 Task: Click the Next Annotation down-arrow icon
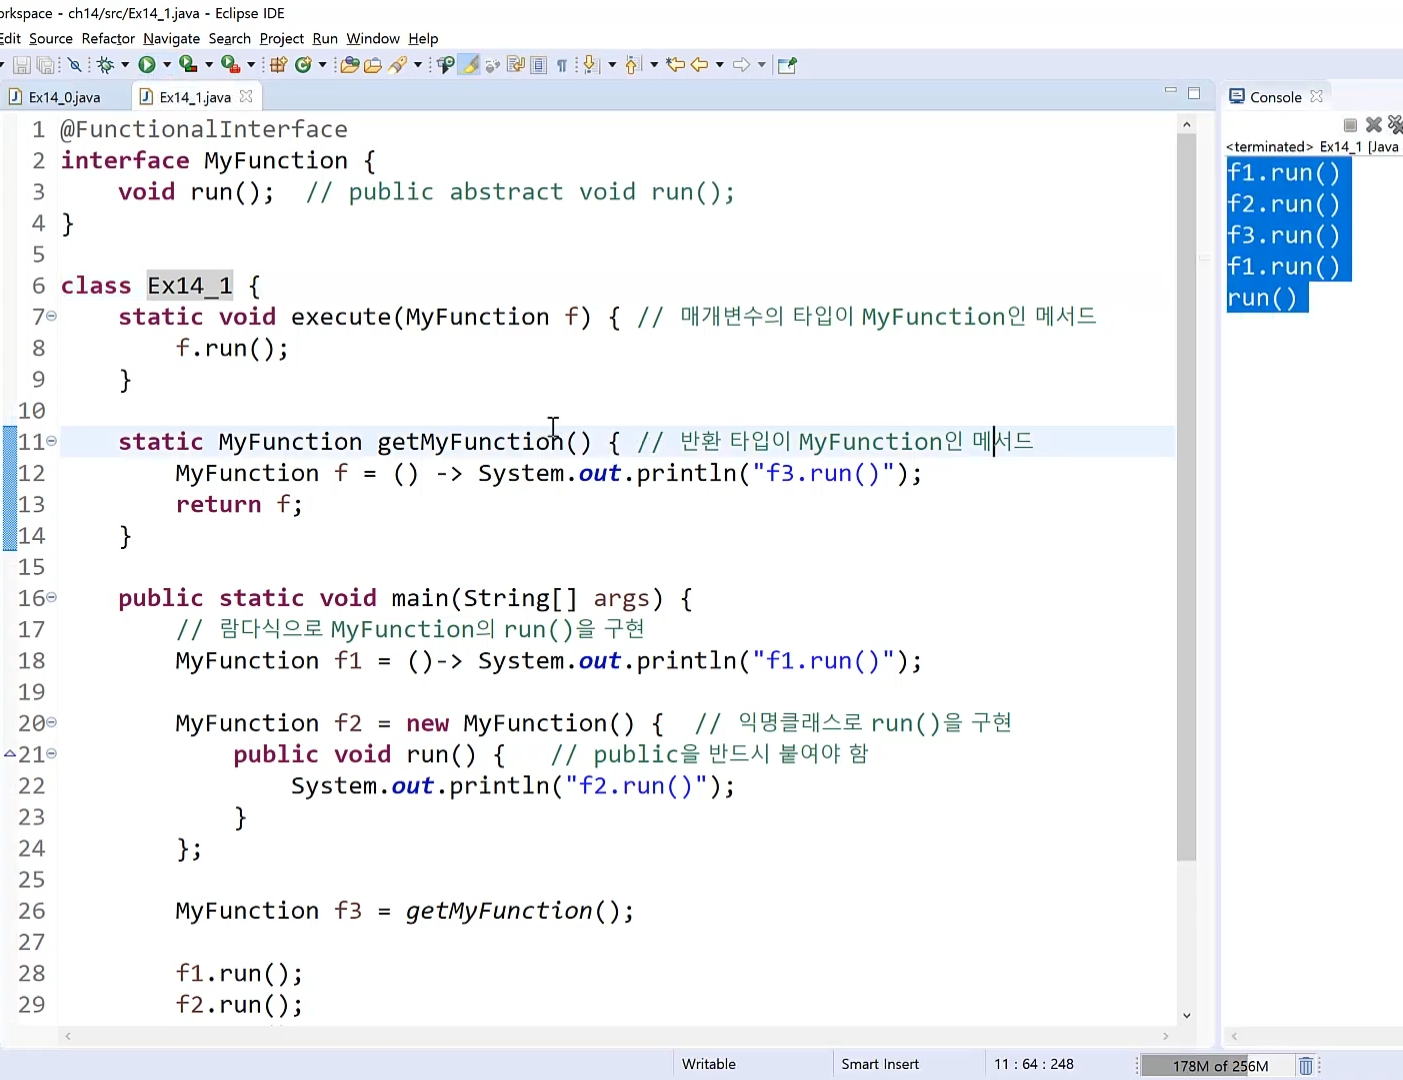[x=591, y=65]
